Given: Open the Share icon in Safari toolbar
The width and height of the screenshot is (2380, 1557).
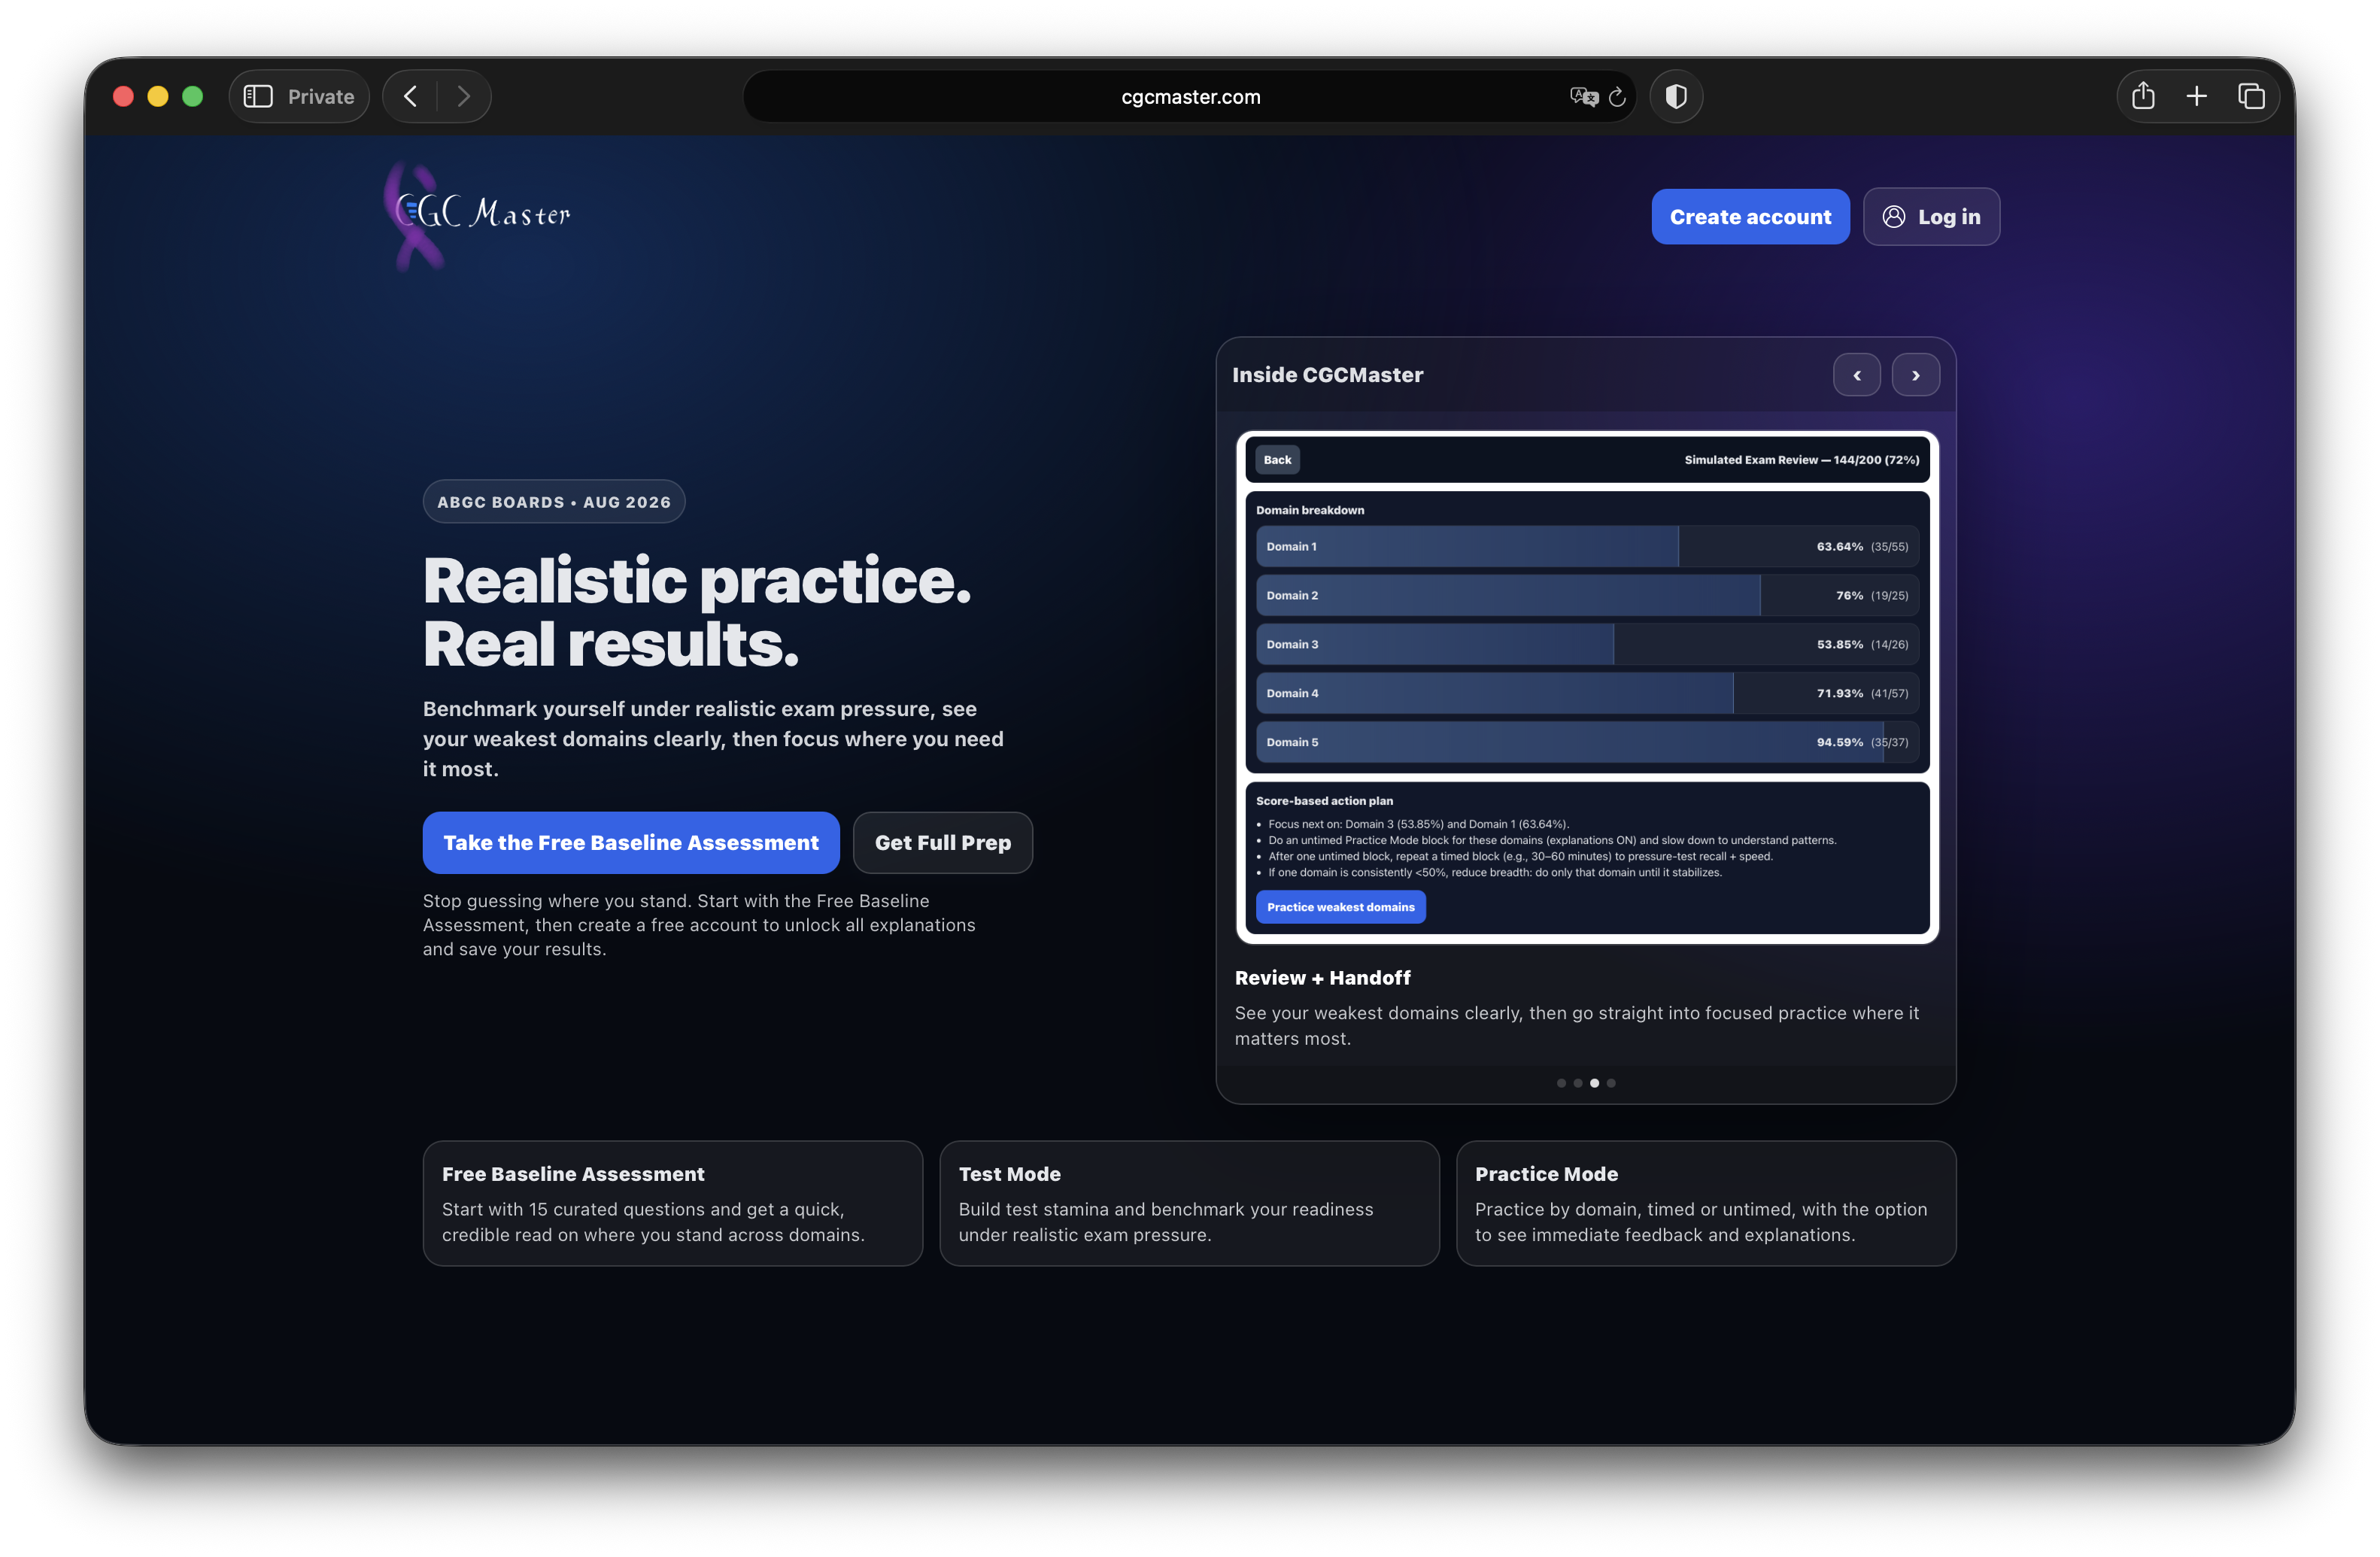Looking at the screenshot, I should tap(2143, 96).
